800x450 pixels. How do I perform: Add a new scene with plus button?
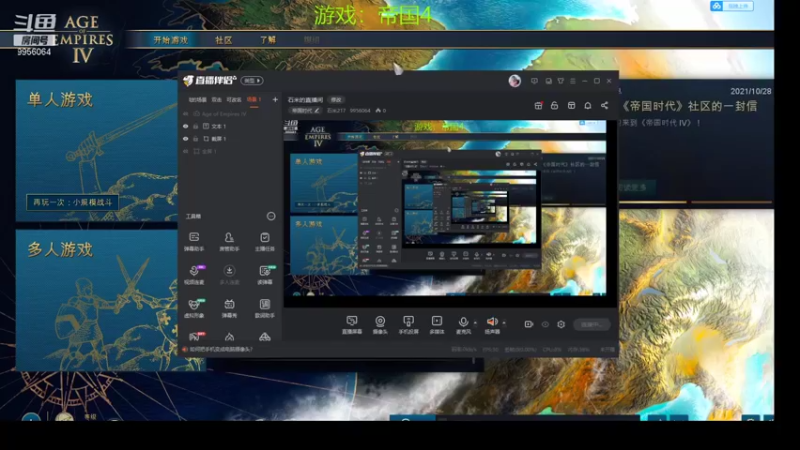(275, 99)
